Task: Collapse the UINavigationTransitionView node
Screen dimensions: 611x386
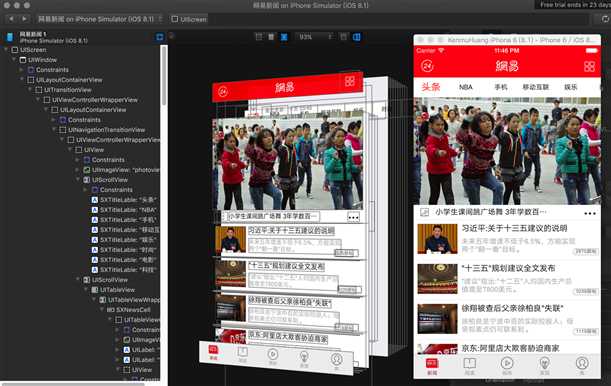Action: pos(54,130)
